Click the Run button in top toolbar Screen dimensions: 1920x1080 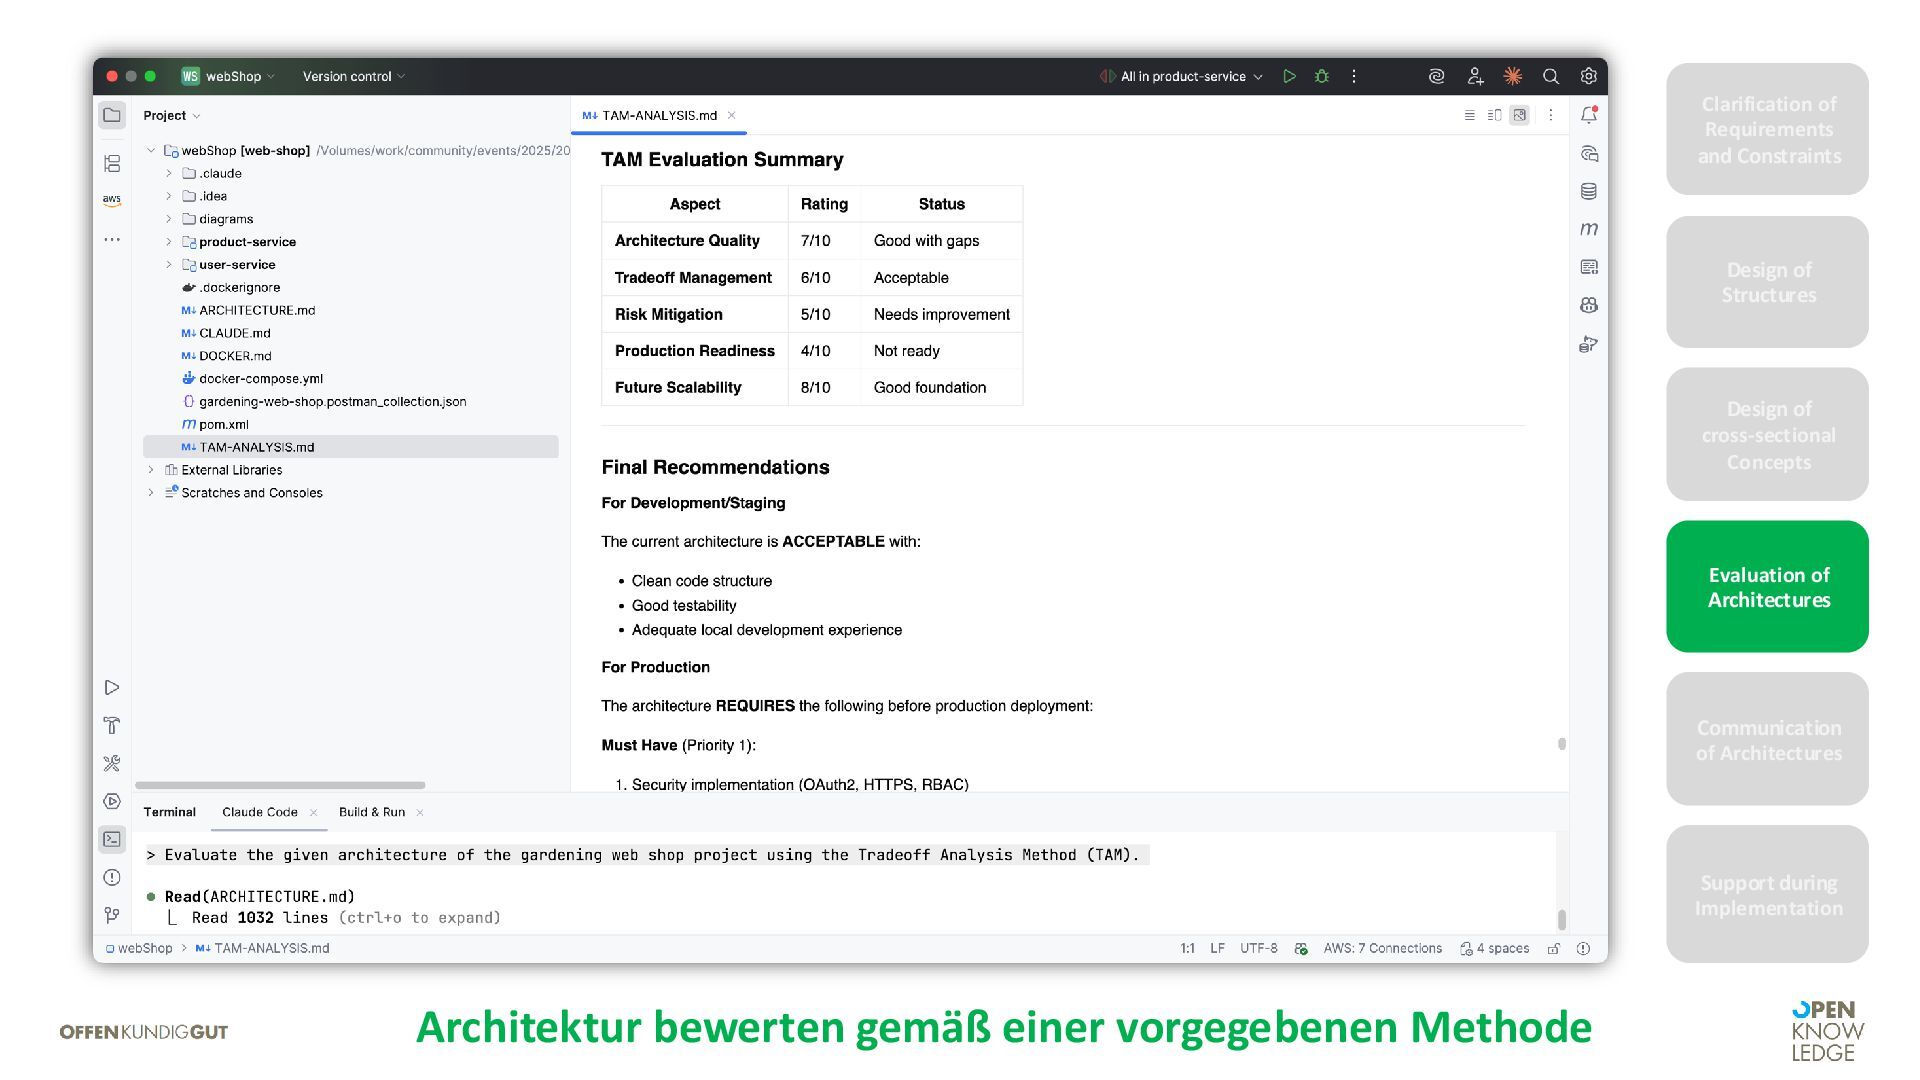1289,76
